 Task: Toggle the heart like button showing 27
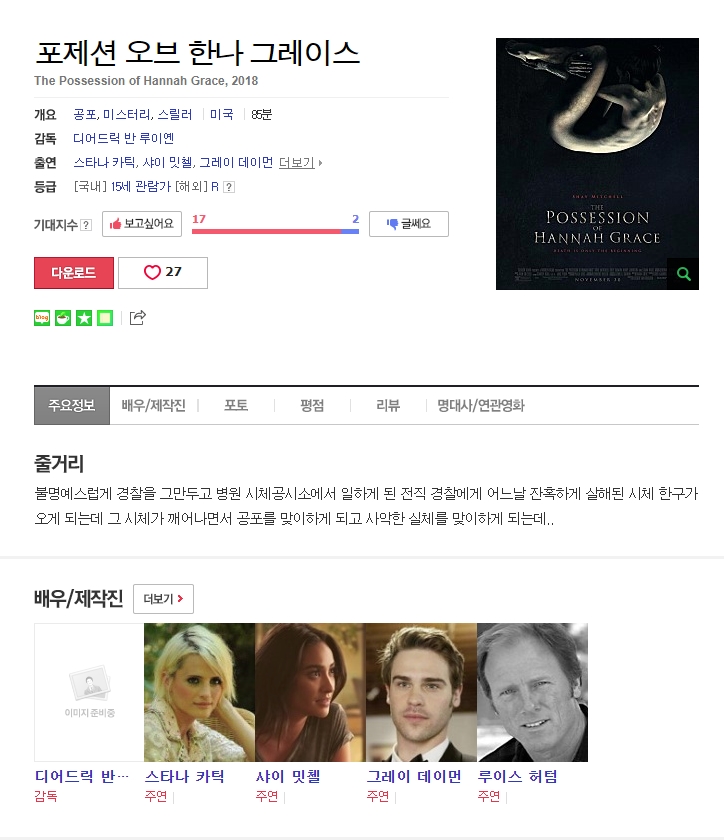[163, 273]
